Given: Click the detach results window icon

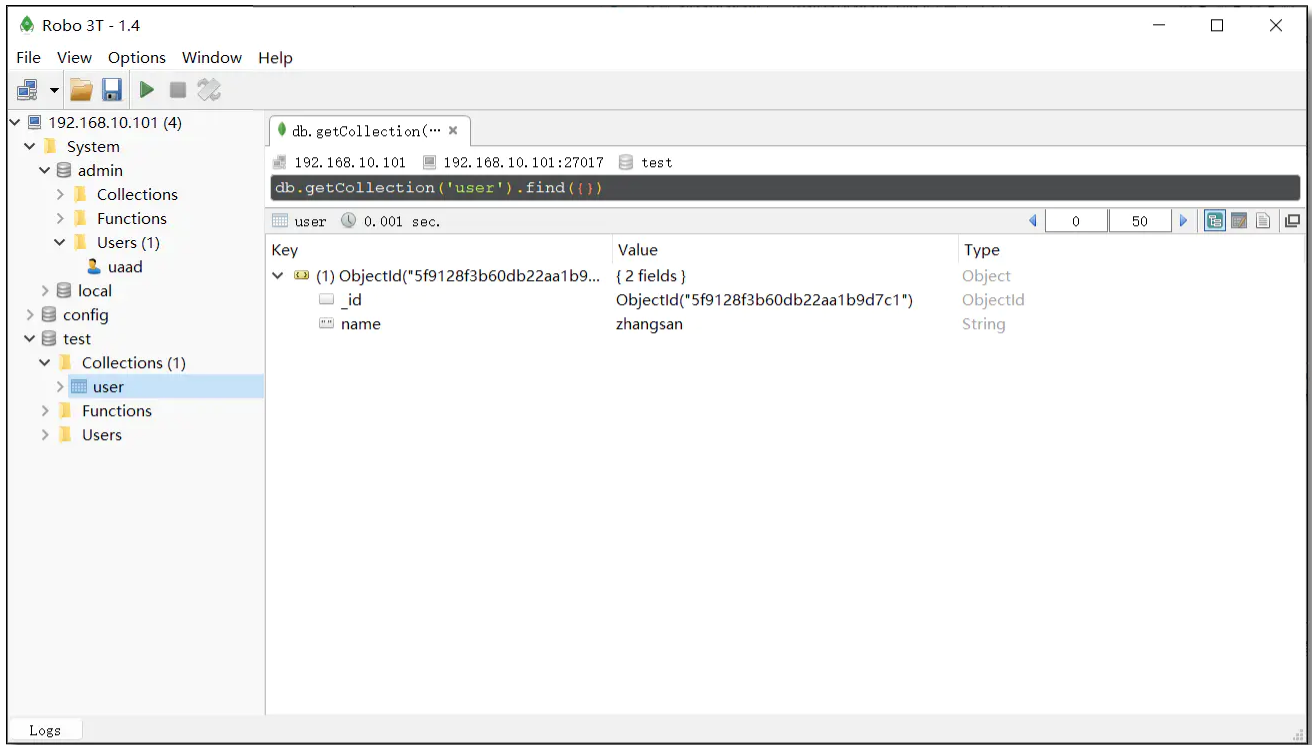Looking at the screenshot, I should (1292, 221).
